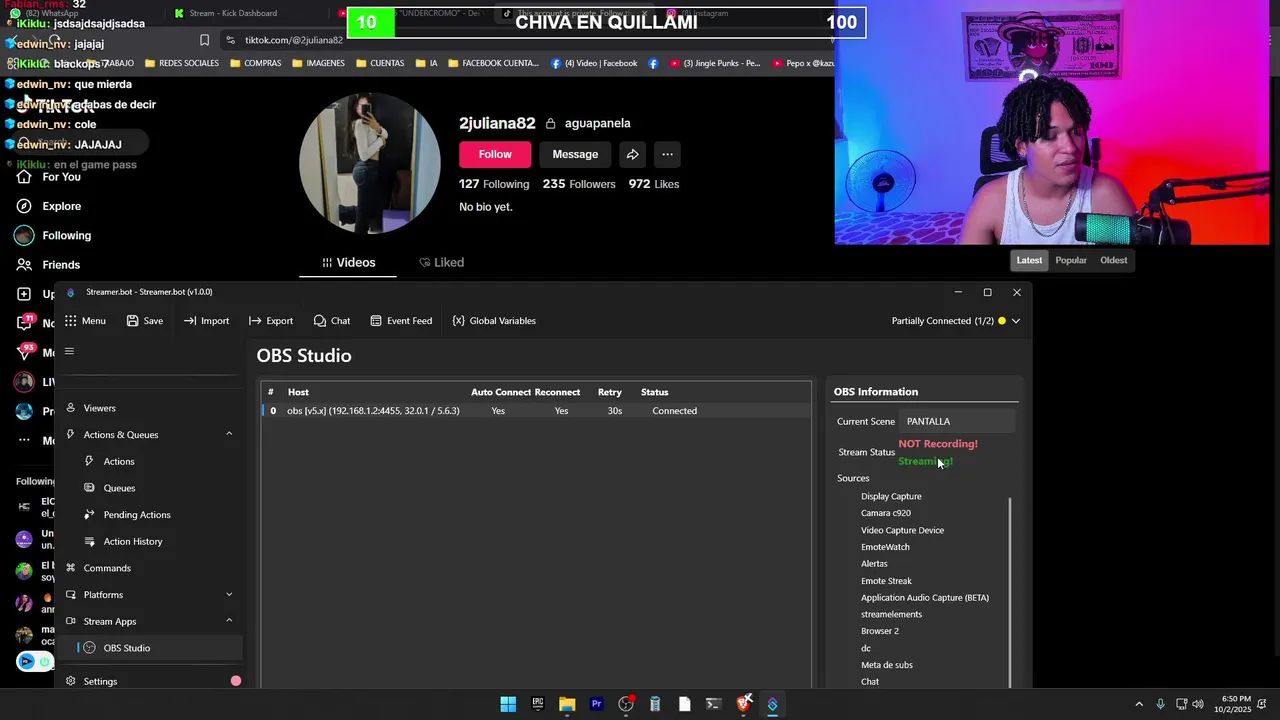Click the Message button on TikTok profile
This screenshot has height=720, width=1280.
coord(575,154)
